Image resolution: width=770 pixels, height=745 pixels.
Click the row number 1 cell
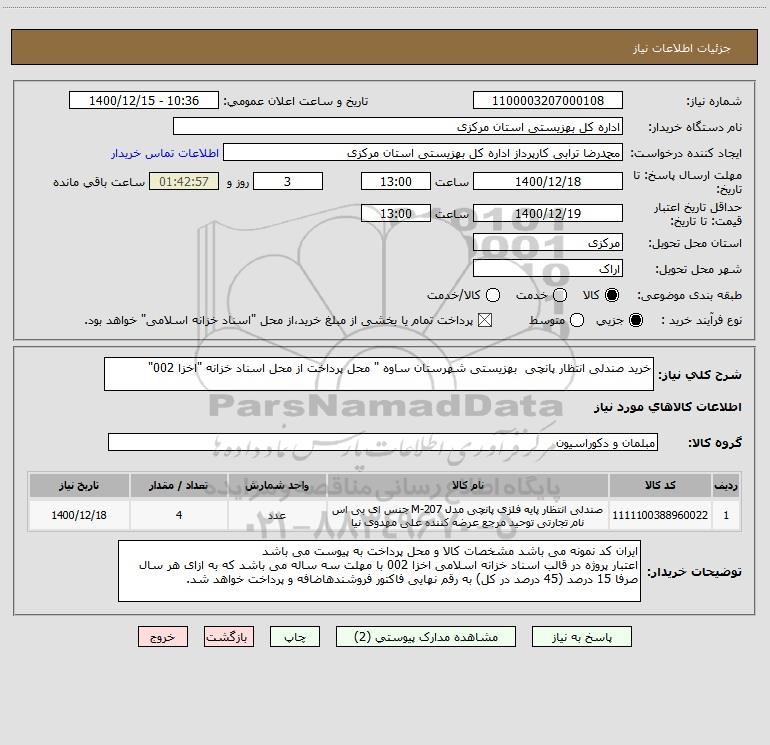tap(726, 515)
